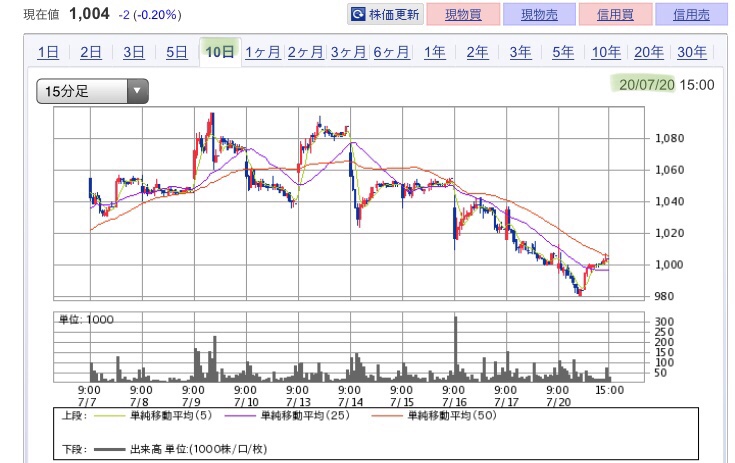View the 30年 long-term chart
735x463 pixels.
pos(692,52)
